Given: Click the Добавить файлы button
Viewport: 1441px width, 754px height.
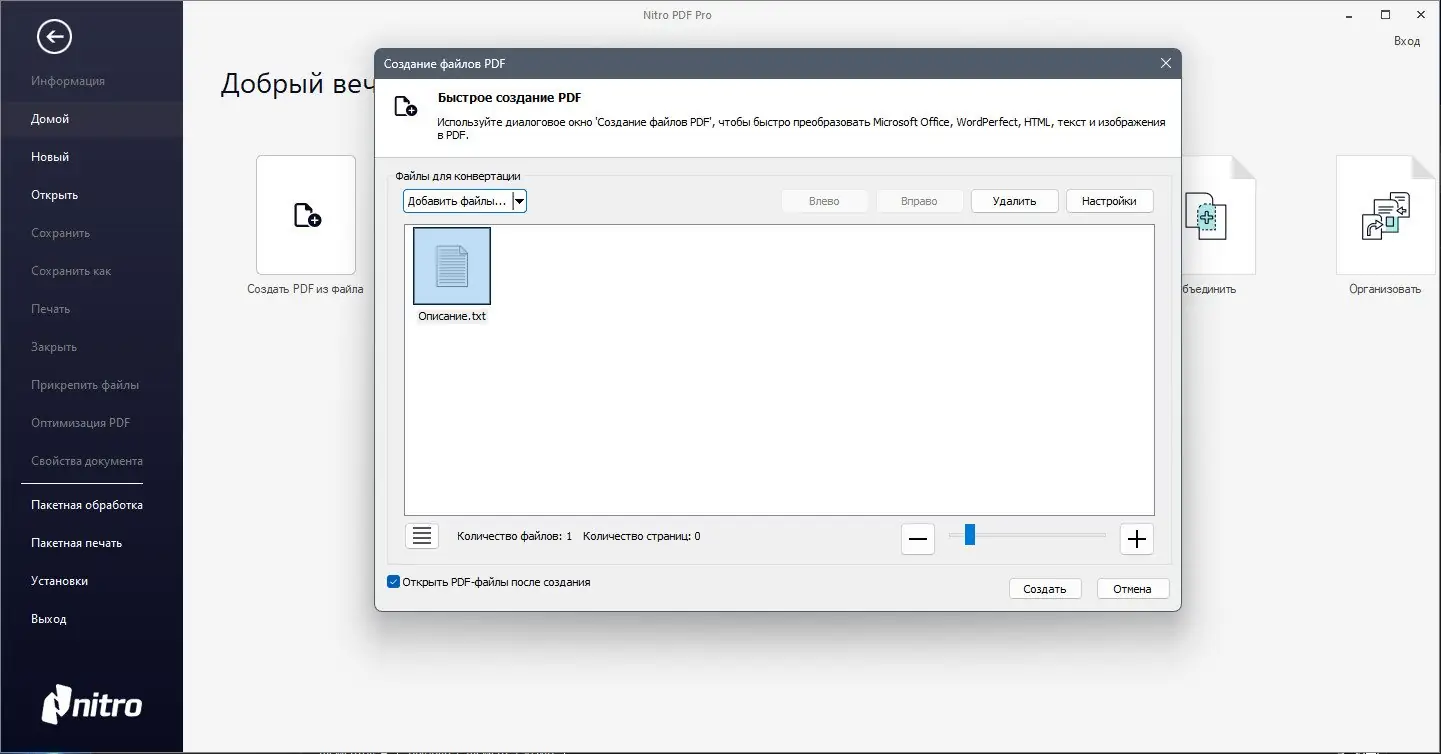Looking at the screenshot, I should (x=458, y=201).
